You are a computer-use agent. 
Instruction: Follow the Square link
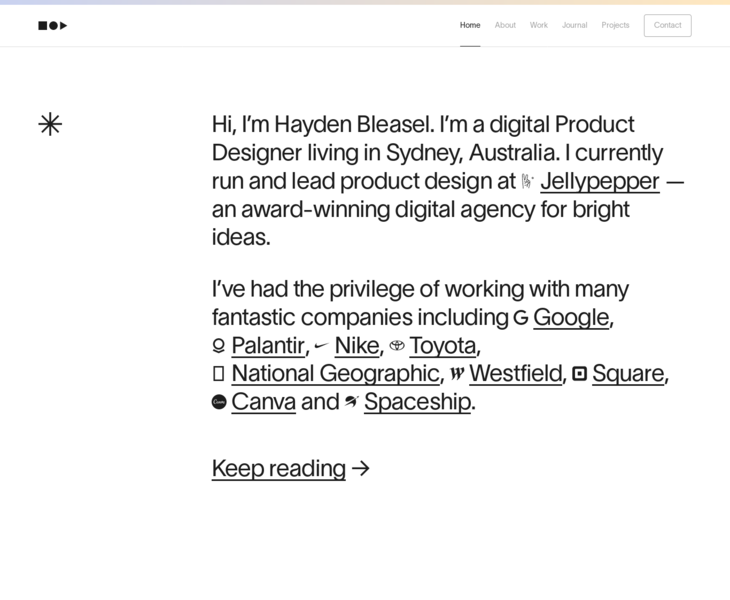click(628, 374)
